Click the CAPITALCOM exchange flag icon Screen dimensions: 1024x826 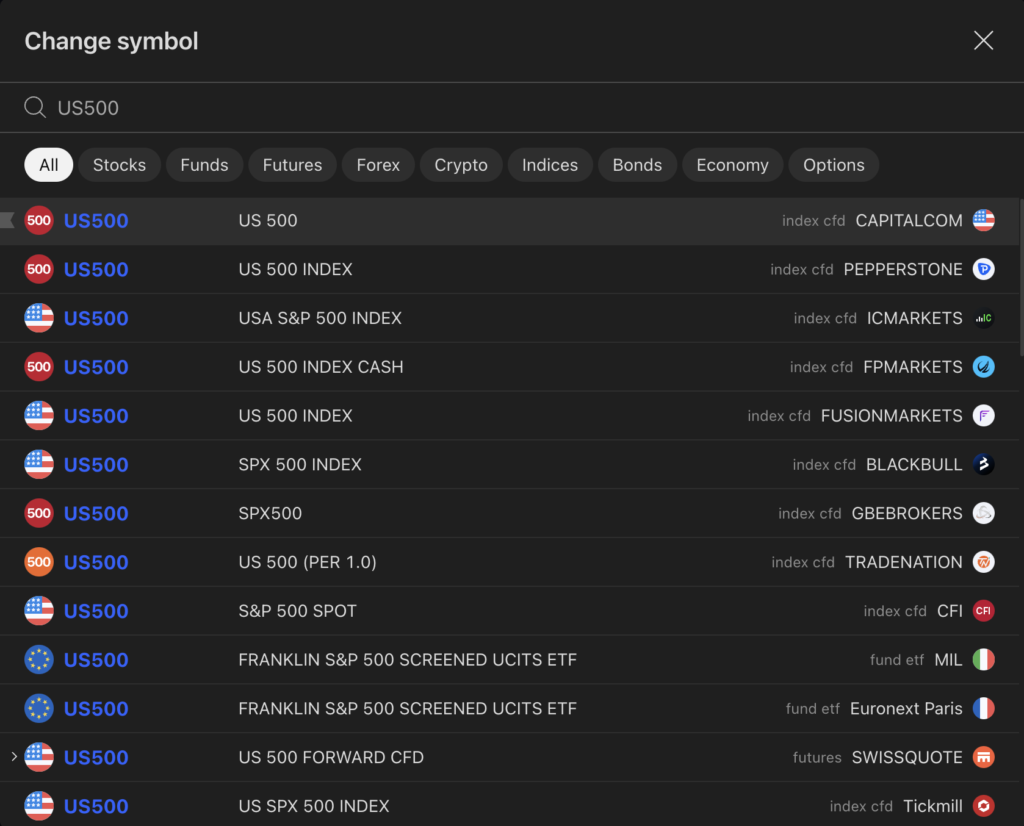click(983, 221)
